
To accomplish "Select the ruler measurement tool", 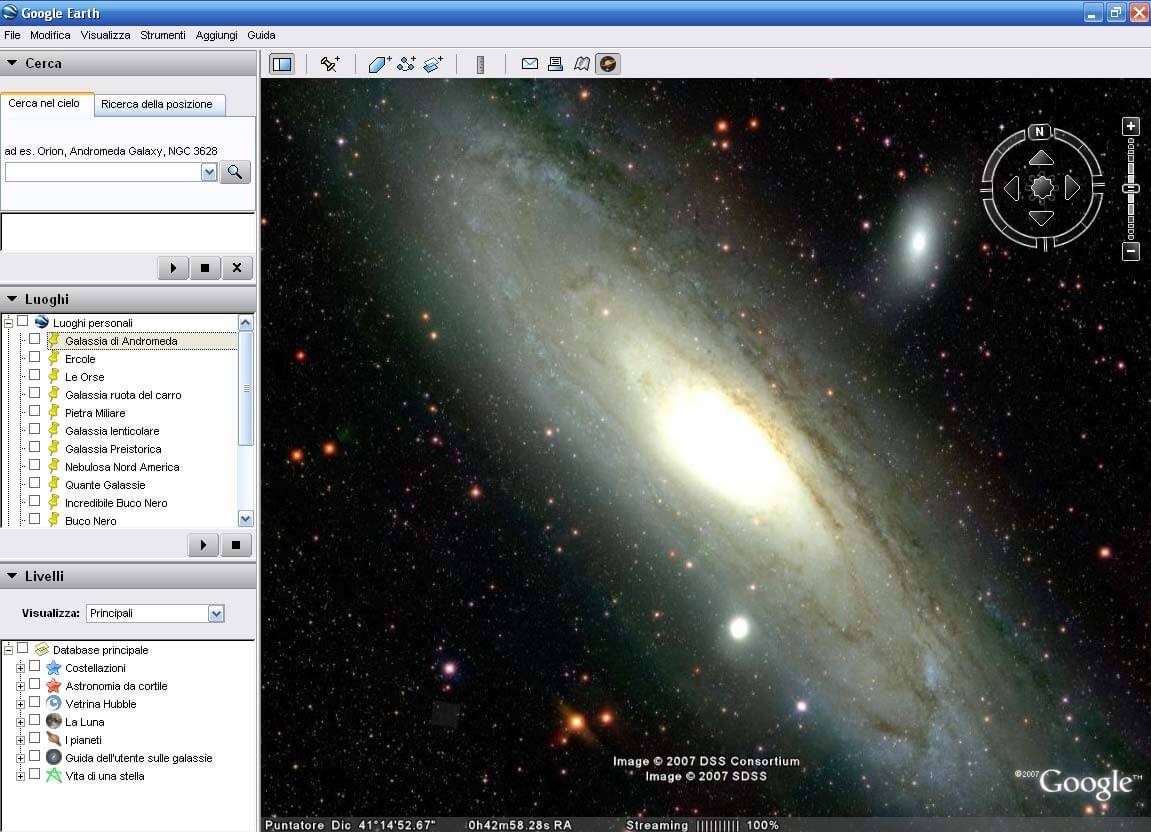I will click(x=480, y=64).
